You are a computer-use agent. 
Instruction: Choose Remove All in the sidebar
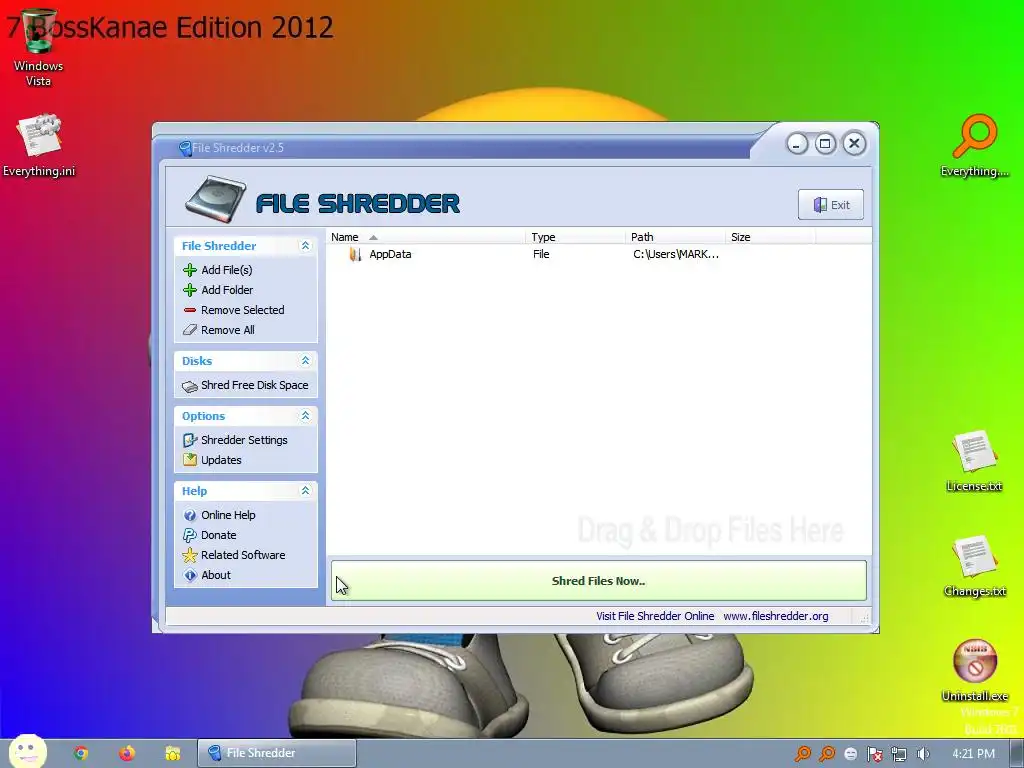[x=228, y=330]
